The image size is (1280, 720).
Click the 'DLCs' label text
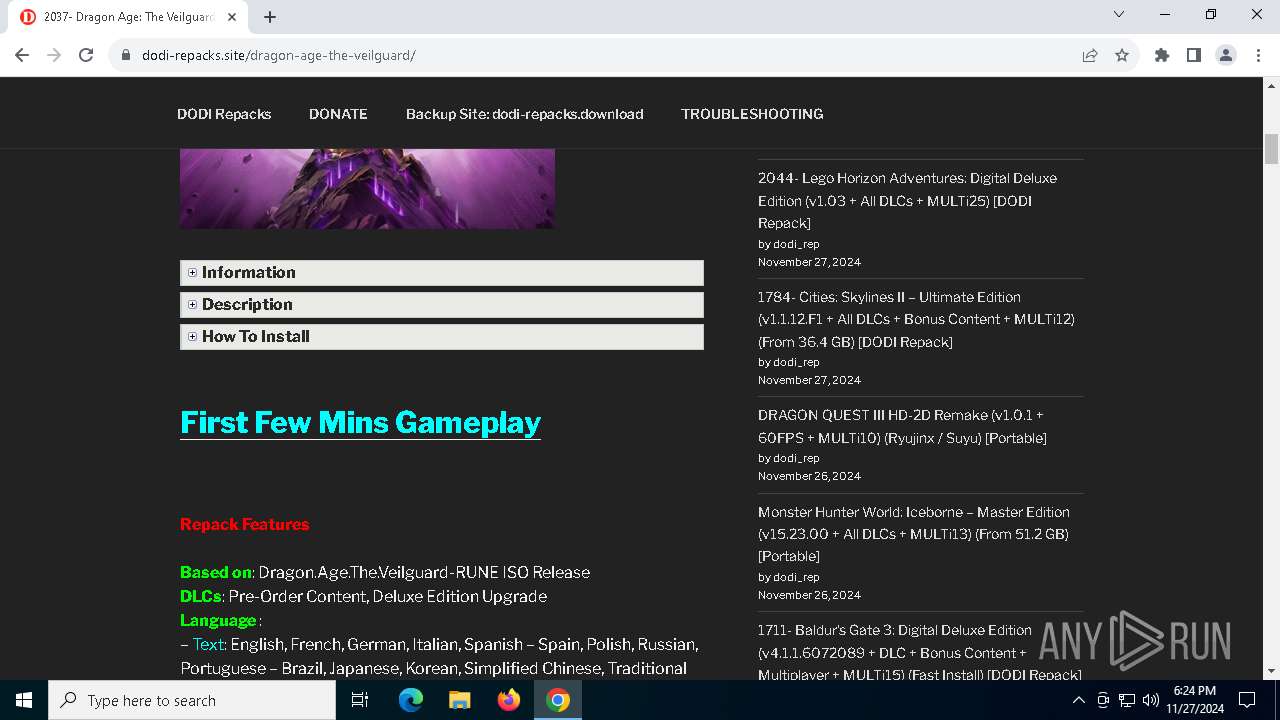click(200, 596)
